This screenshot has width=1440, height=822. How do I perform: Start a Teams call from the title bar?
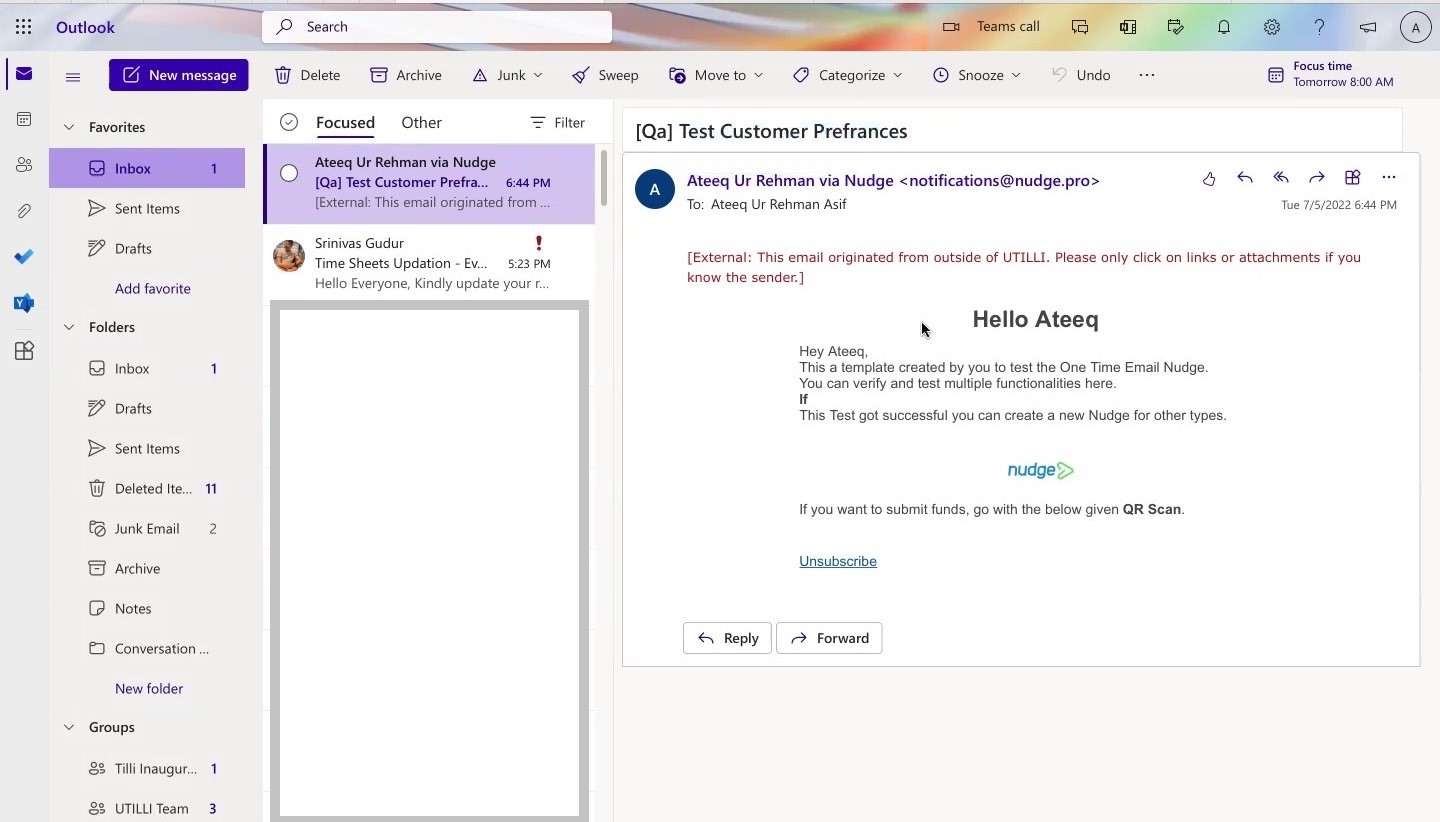(x=995, y=27)
